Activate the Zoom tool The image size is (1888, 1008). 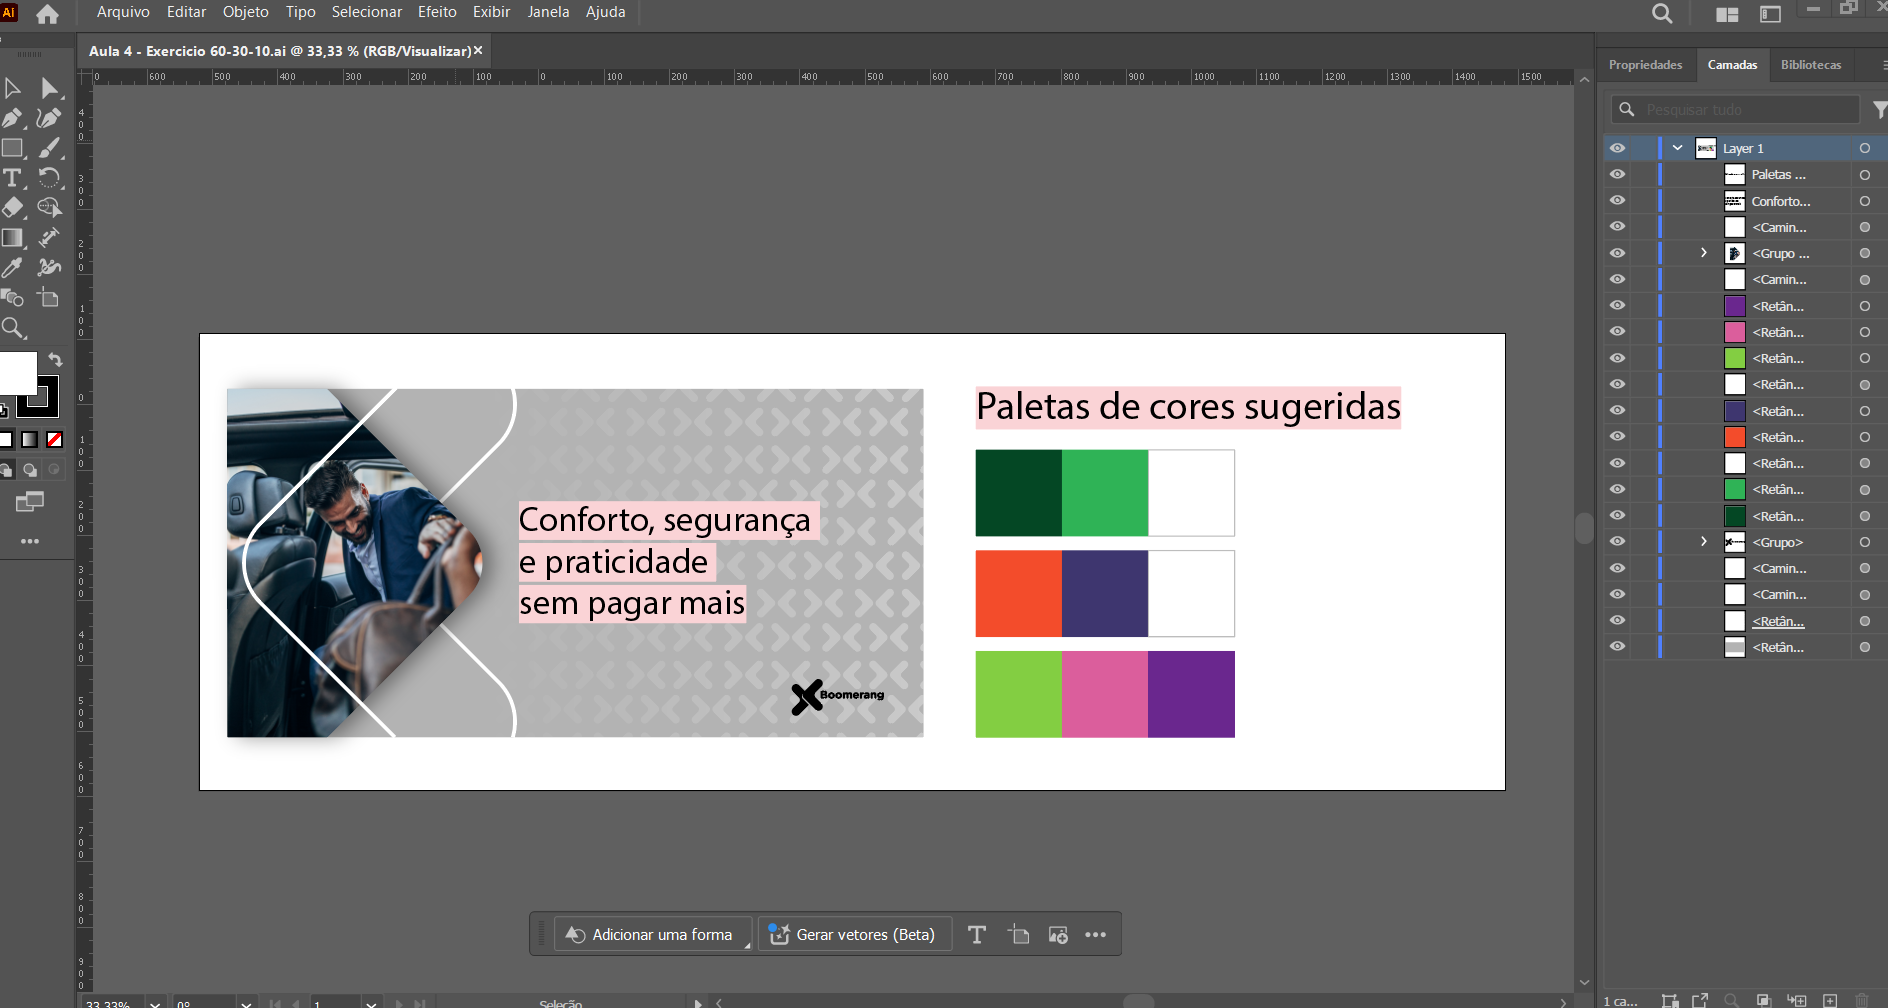pyautogui.click(x=13, y=328)
